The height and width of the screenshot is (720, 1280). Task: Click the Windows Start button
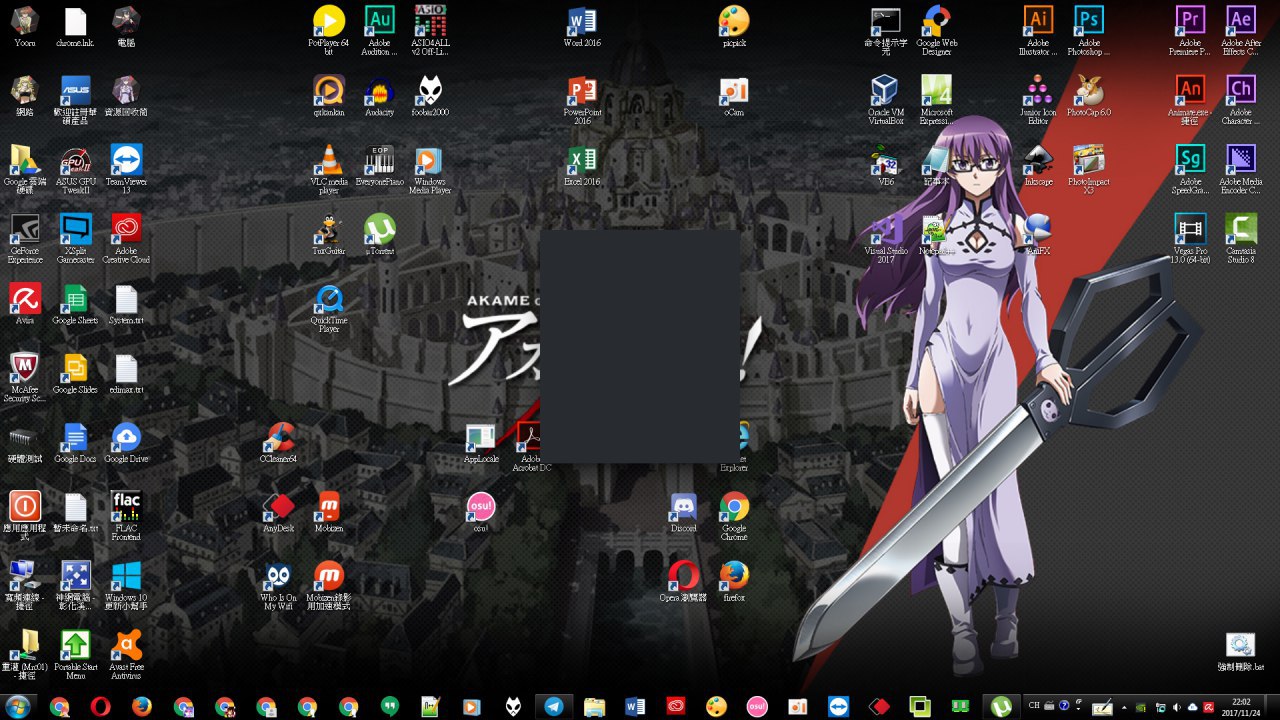(17, 706)
